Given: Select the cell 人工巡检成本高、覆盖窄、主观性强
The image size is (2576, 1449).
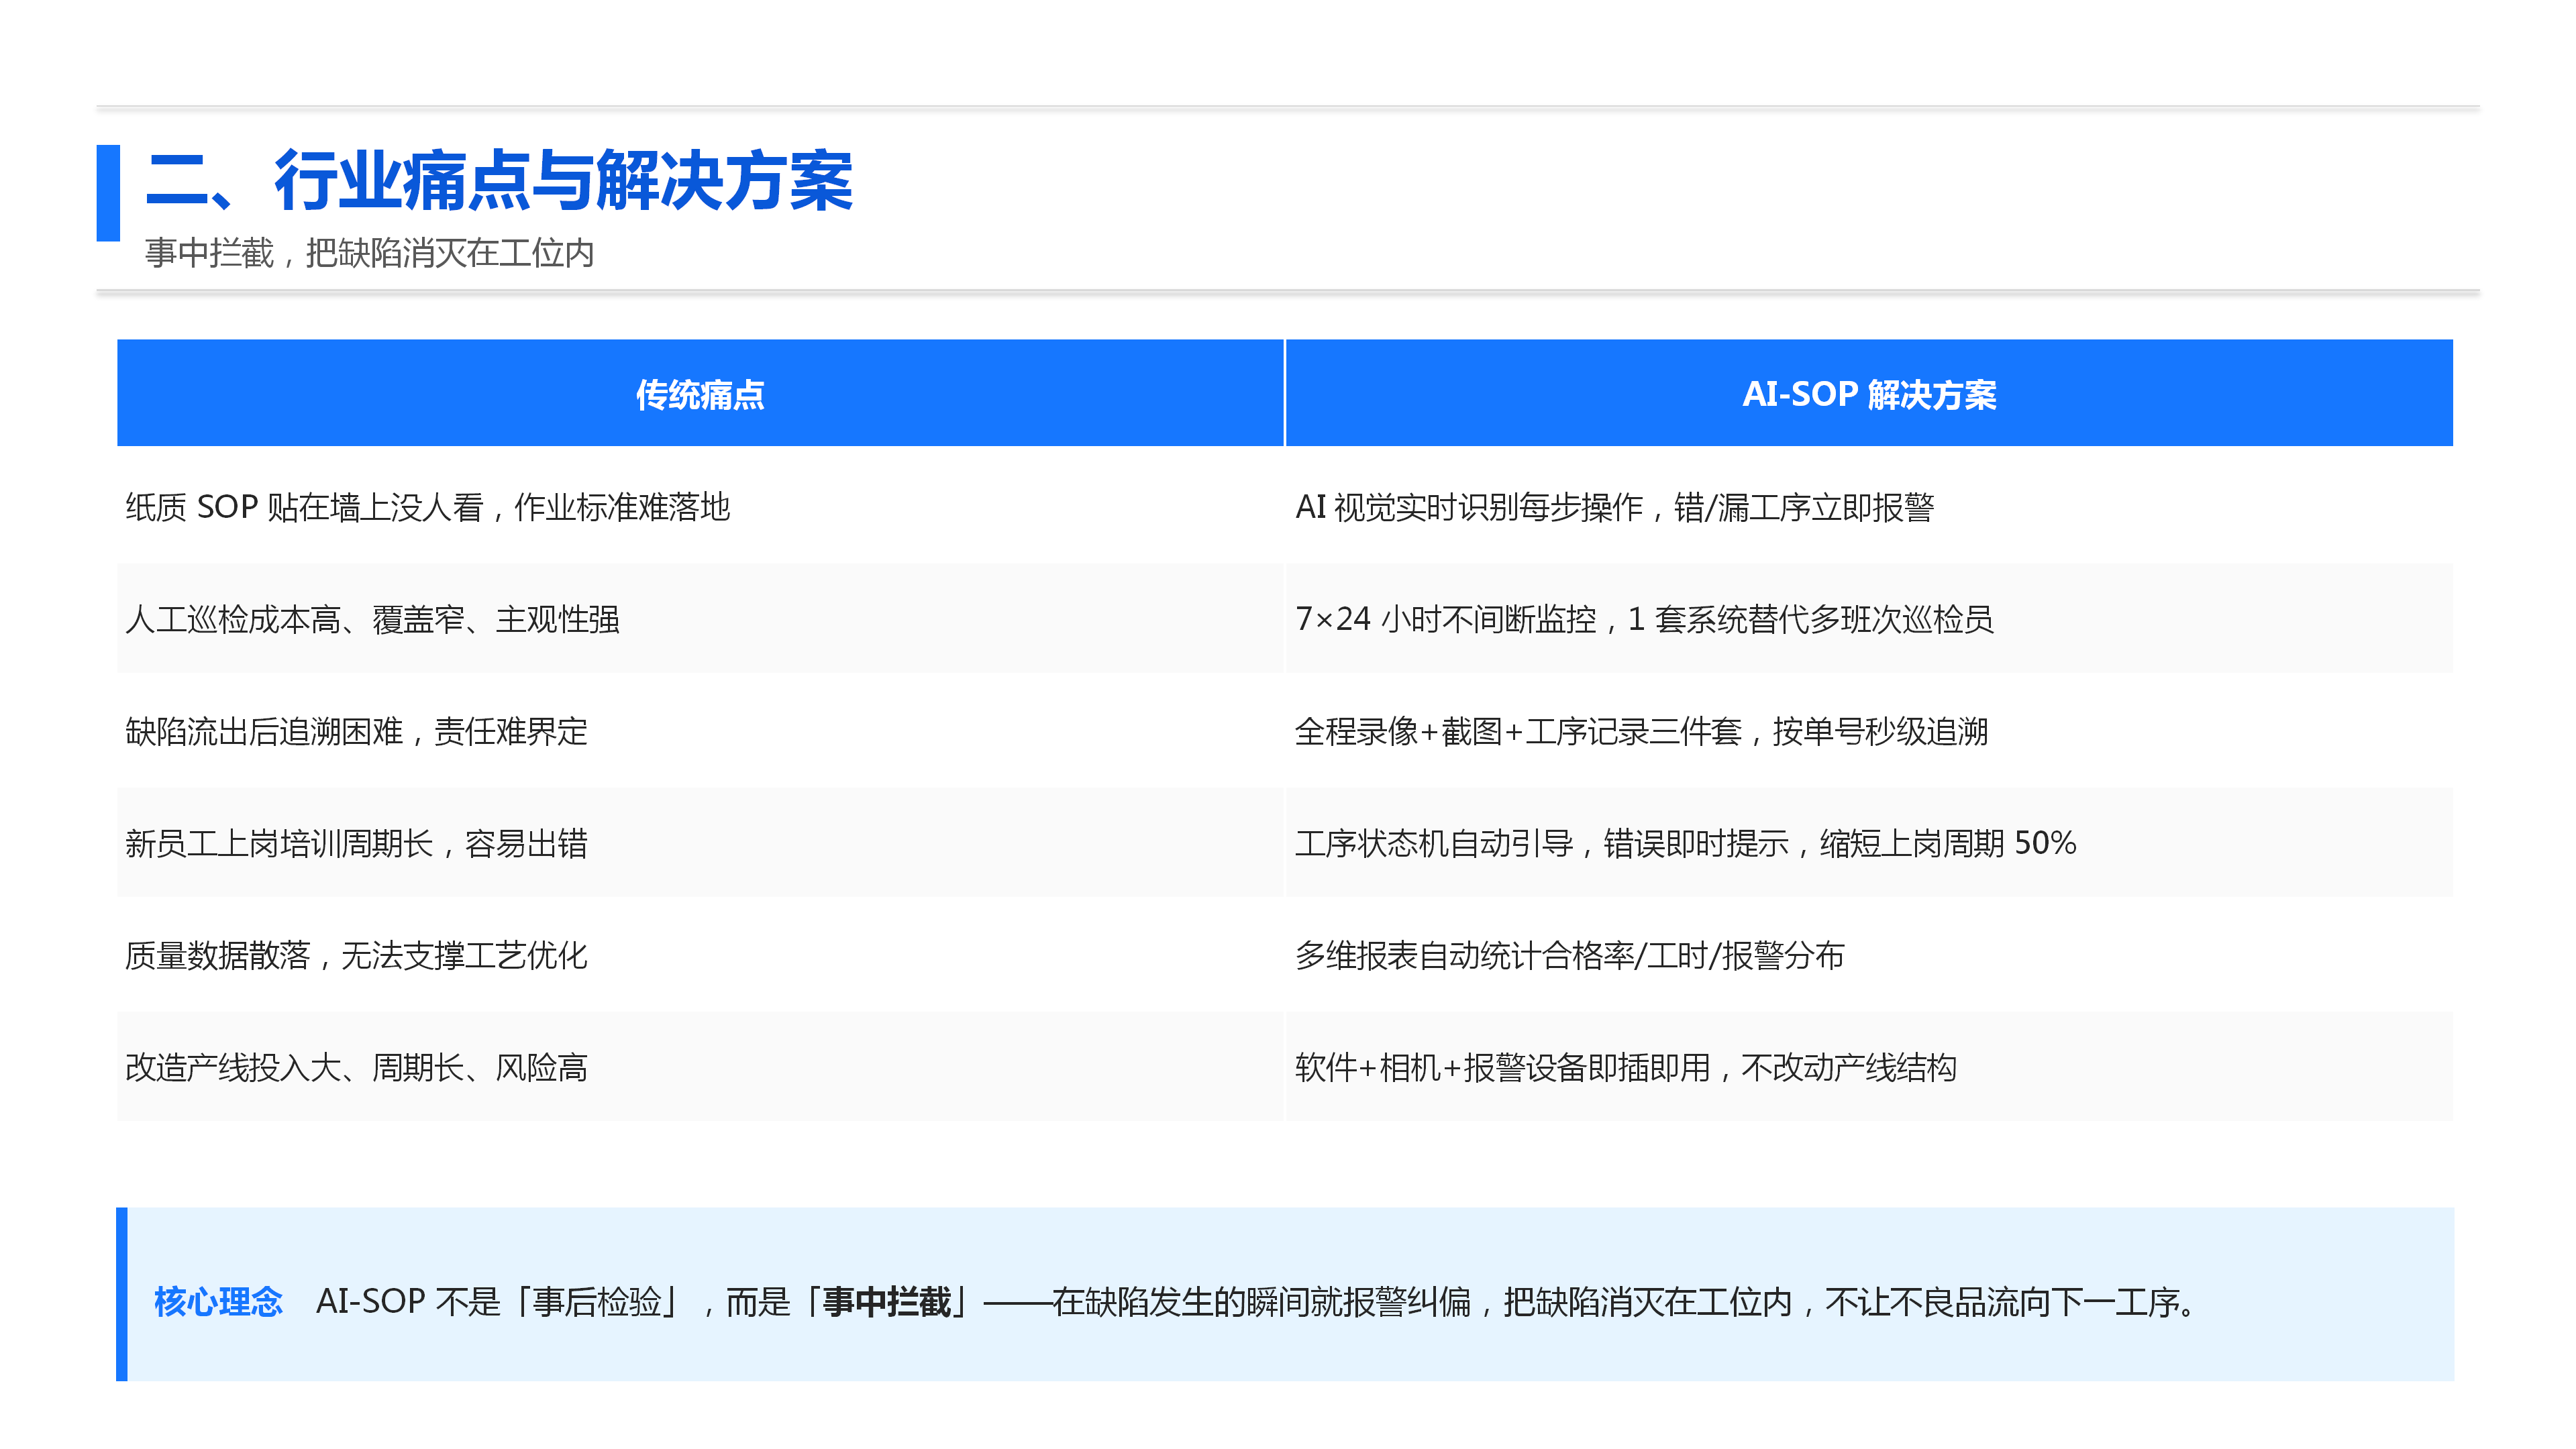Looking at the screenshot, I should [700, 619].
